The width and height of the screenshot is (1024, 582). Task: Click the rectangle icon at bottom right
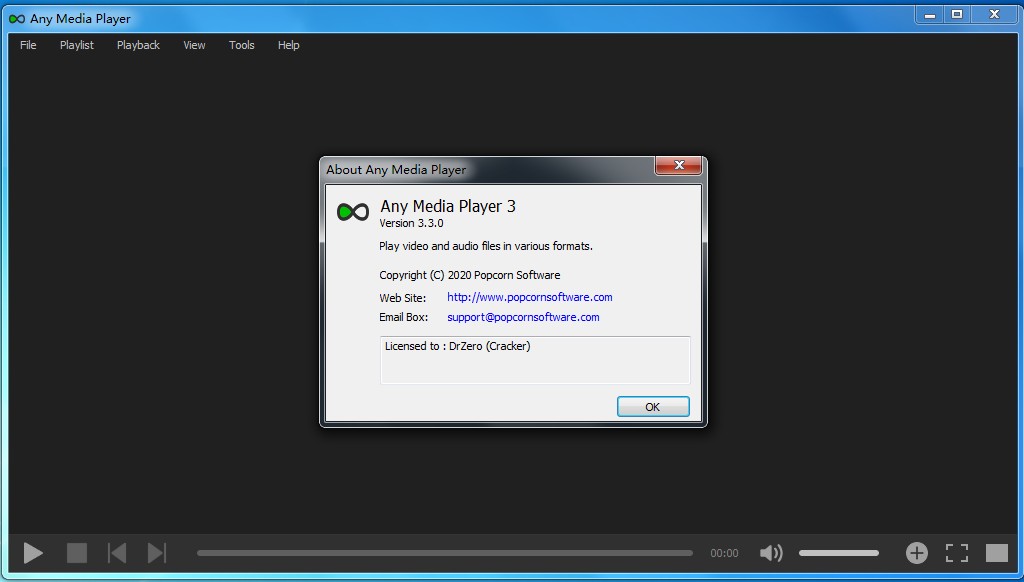pyautogui.click(x=996, y=553)
